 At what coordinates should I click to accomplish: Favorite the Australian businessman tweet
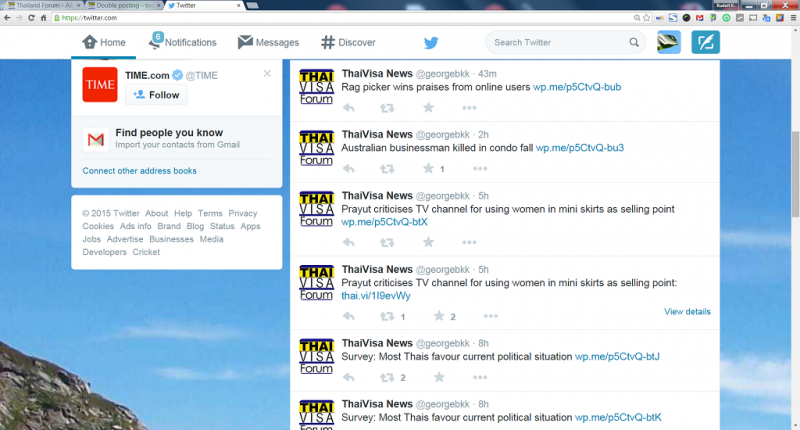(x=429, y=168)
